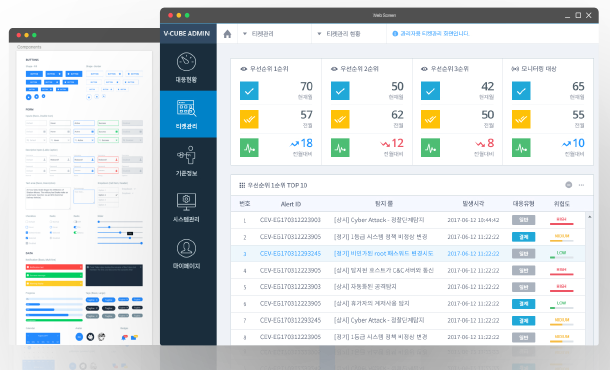
Task: Click round gray icon in TOP 10 header
Action: (568, 185)
